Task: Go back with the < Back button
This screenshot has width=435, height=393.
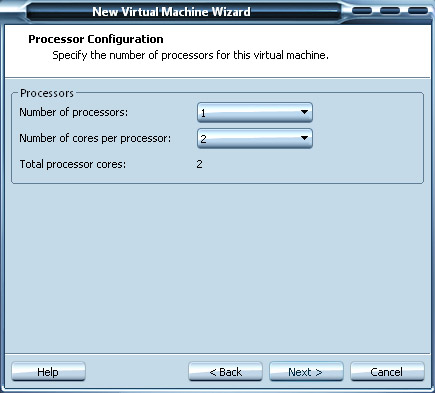Action: click(x=225, y=371)
